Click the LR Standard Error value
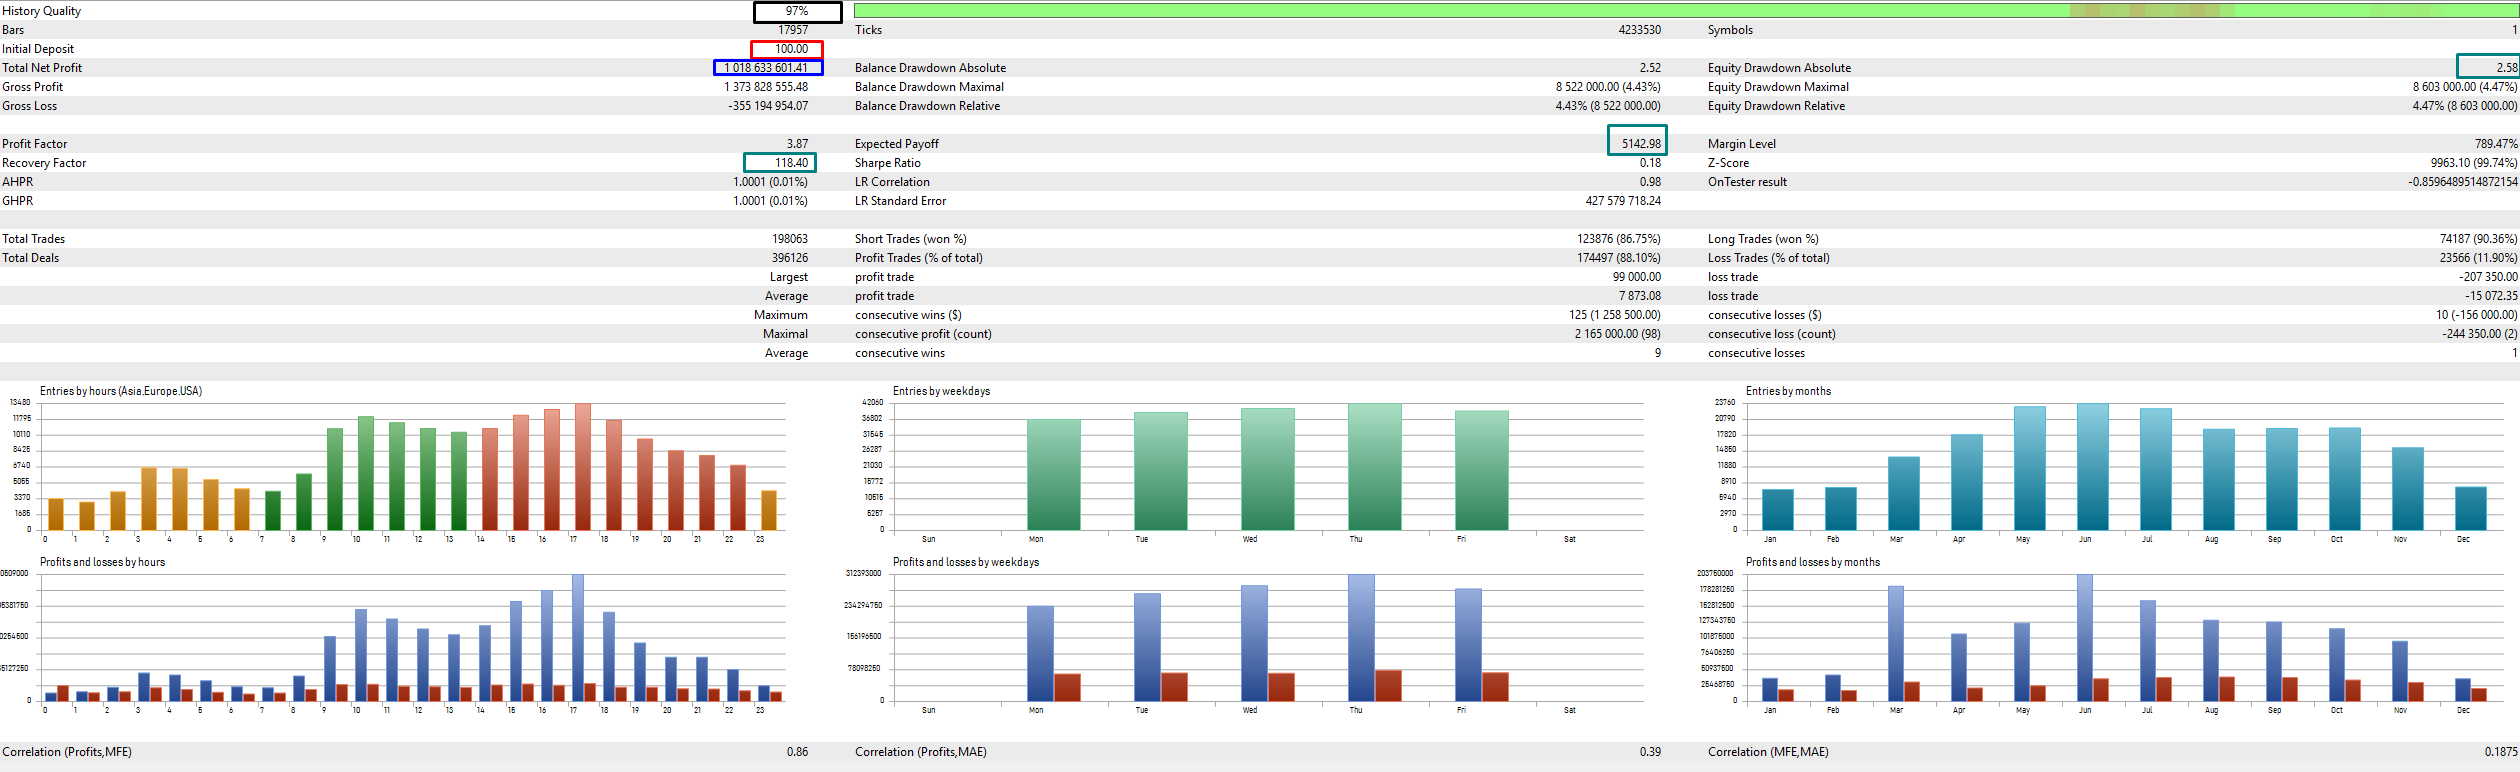Viewport: 2520px width, 772px height. (1623, 201)
